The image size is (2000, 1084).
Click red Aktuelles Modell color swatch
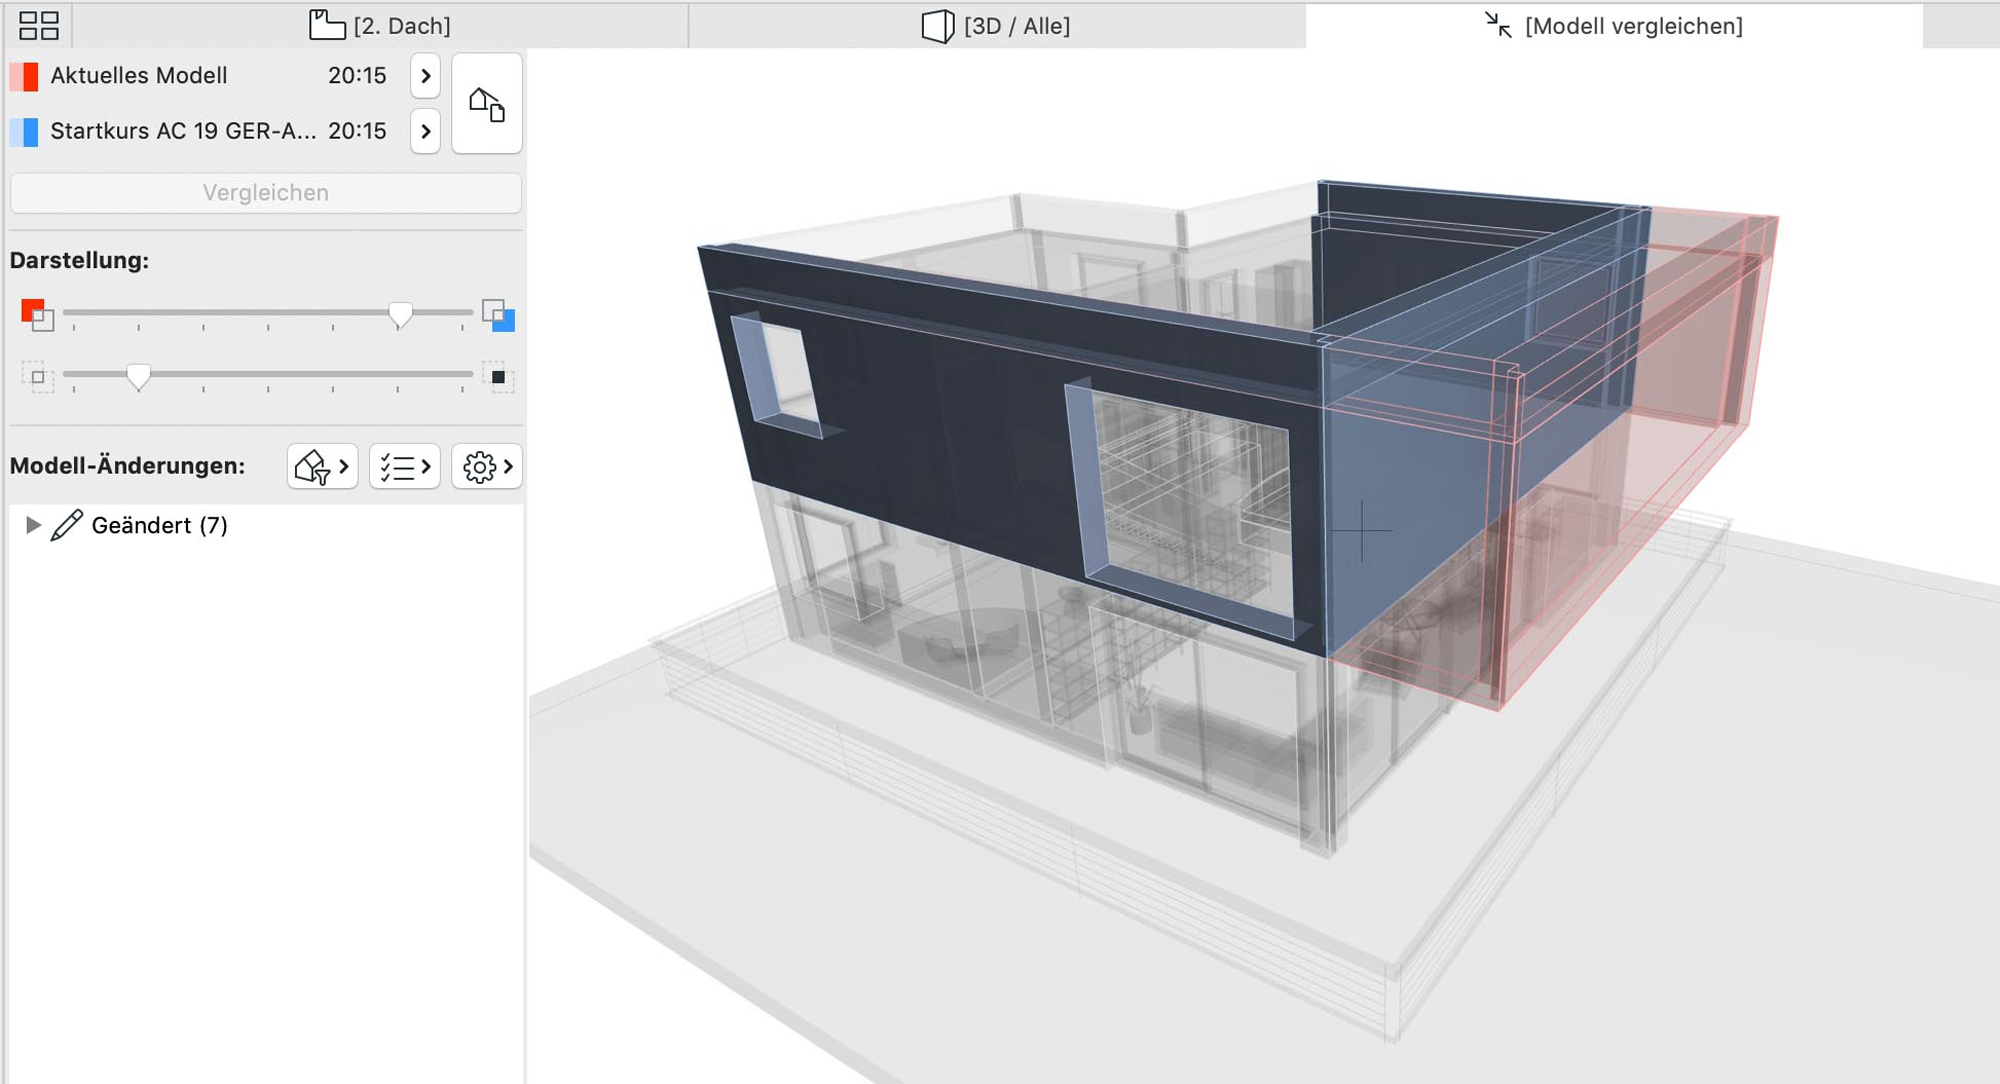tap(25, 76)
